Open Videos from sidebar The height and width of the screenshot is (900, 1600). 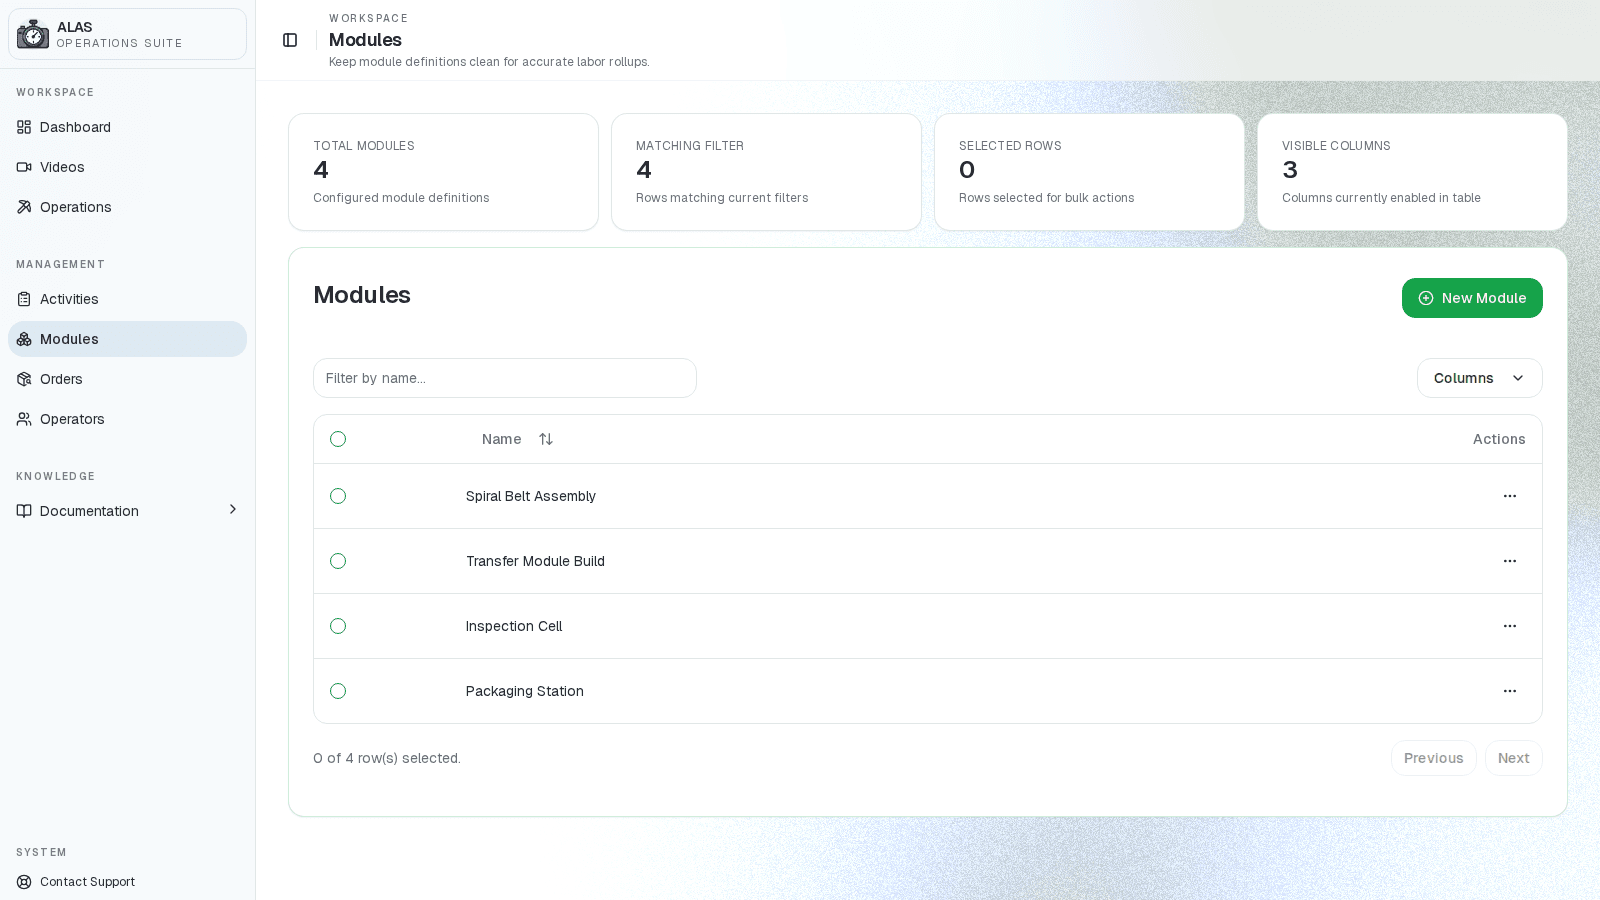(127, 167)
